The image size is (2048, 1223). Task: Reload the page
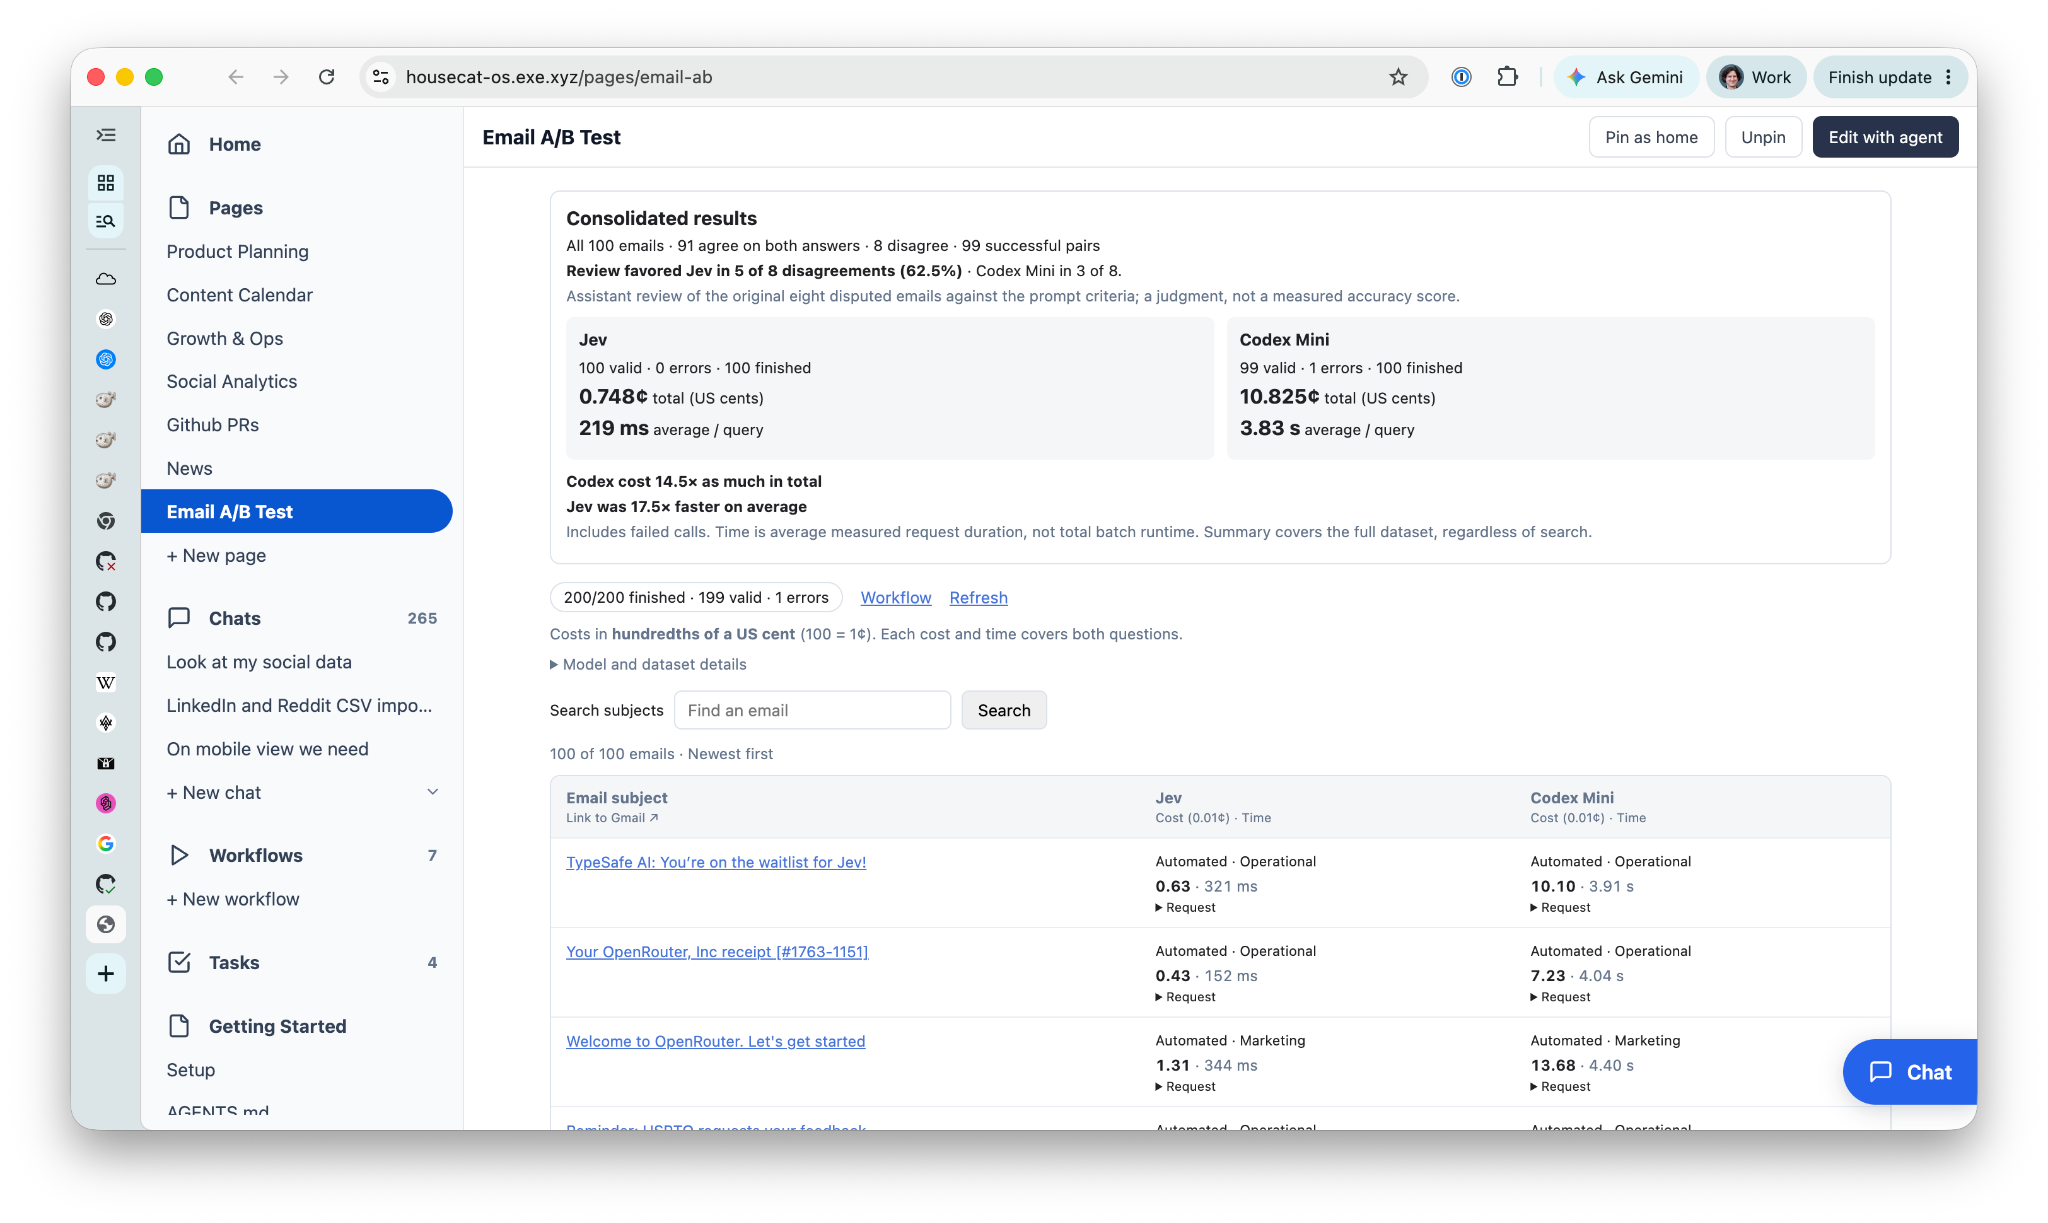click(x=327, y=77)
